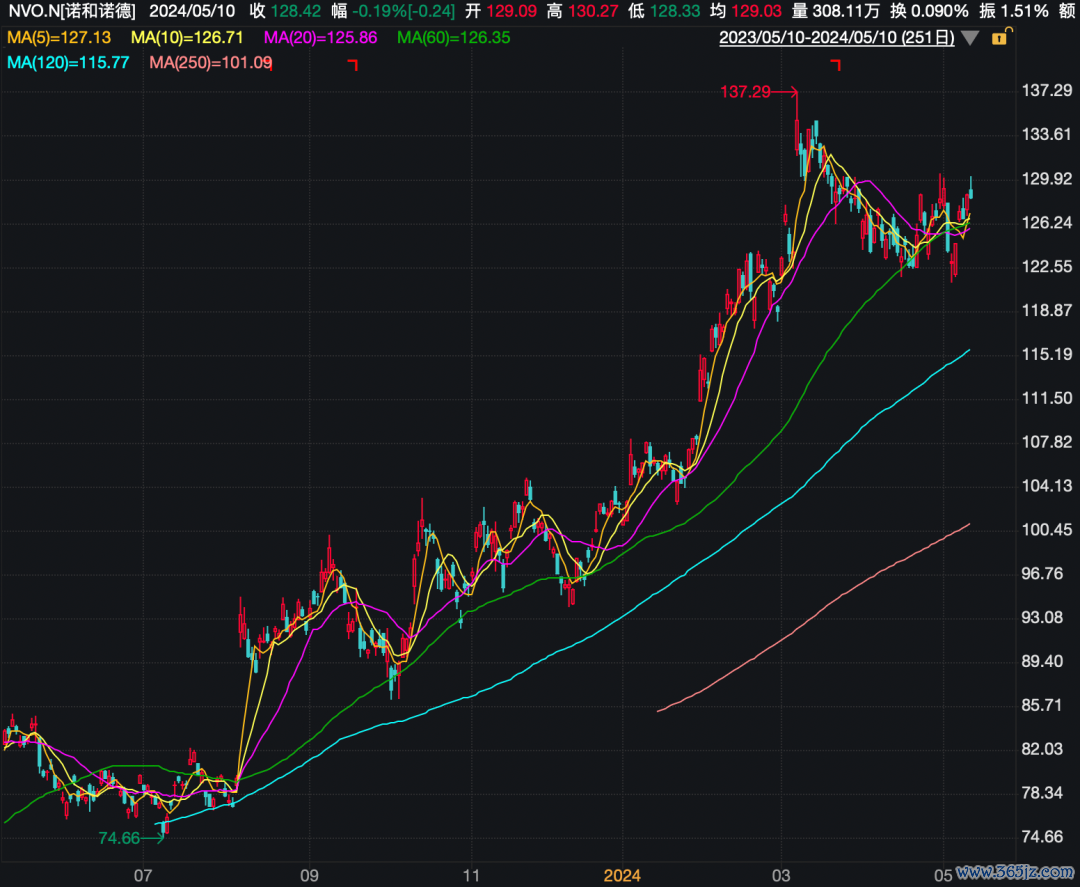Click the 137.29 high price arrow marker
The height and width of the screenshot is (887, 1080).
tap(759, 92)
